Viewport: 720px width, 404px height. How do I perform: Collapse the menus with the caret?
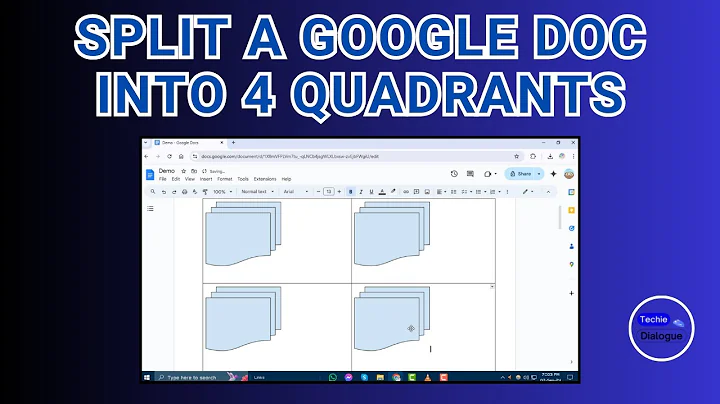pyautogui.click(x=548, y=191)
